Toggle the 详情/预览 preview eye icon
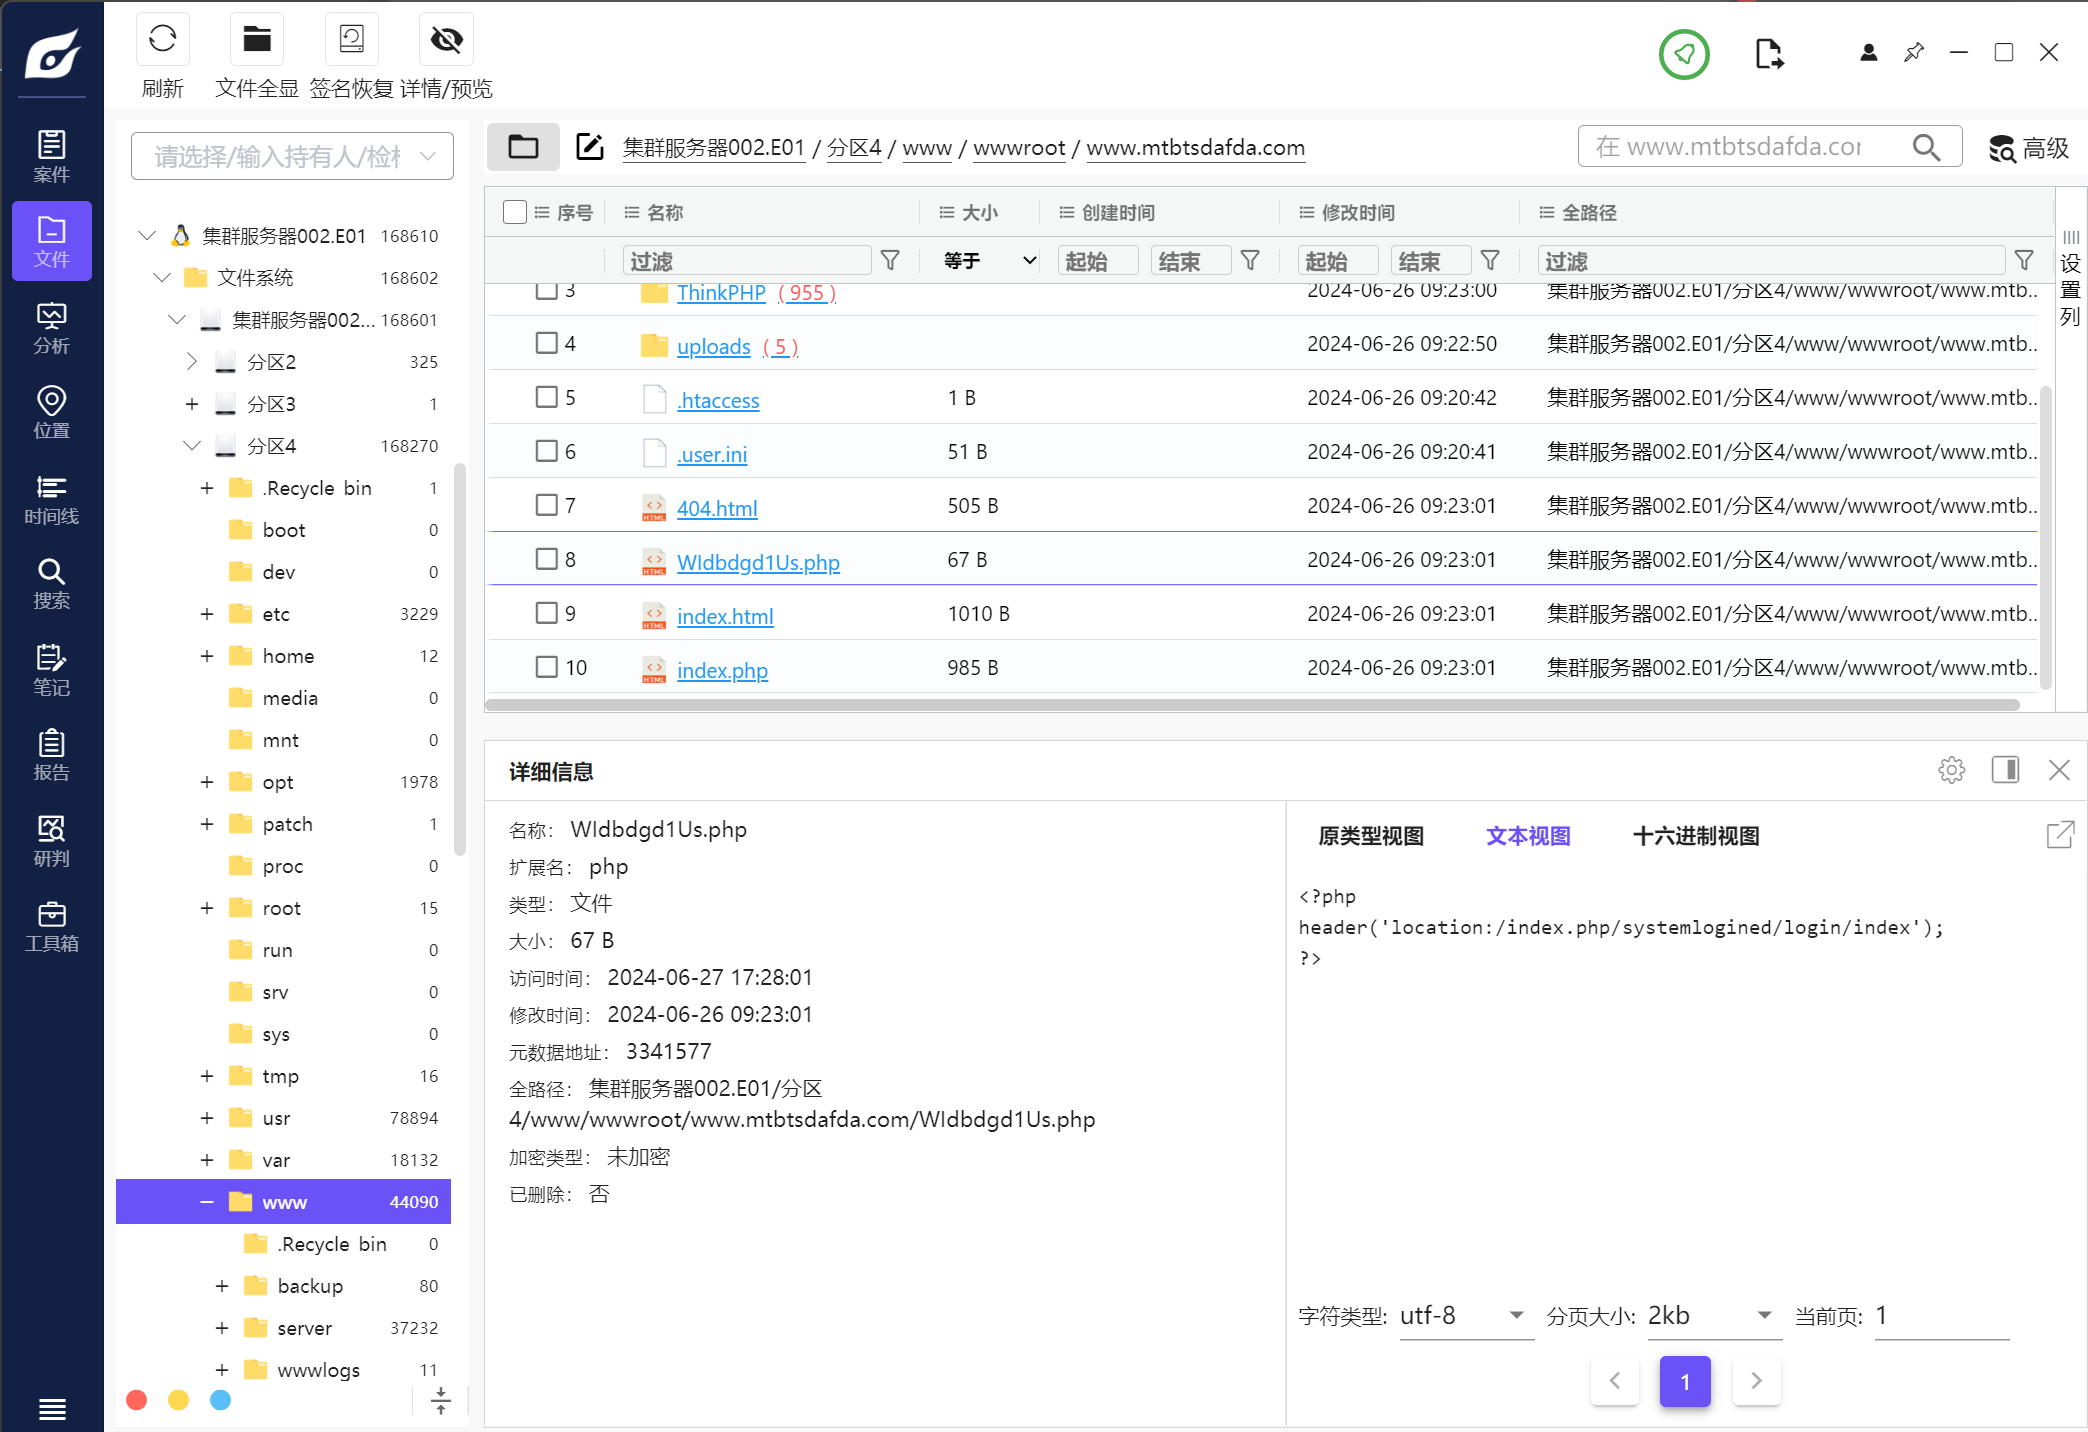The height and width of the screenshot is (1432, 2088). tap(446, 40)
